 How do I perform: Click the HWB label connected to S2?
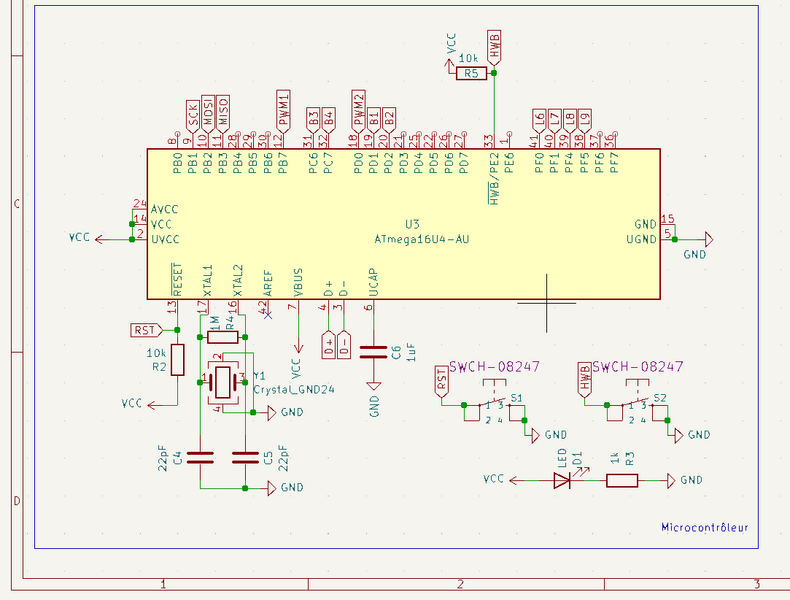(584, 380)
